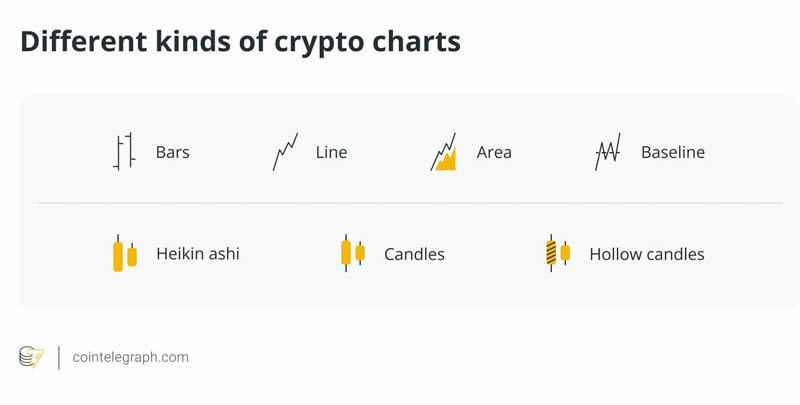Image resolution: width=800 pixels, height=405 pixels.
Task: Click the Area label text
Action: click(x=494, y=152)
